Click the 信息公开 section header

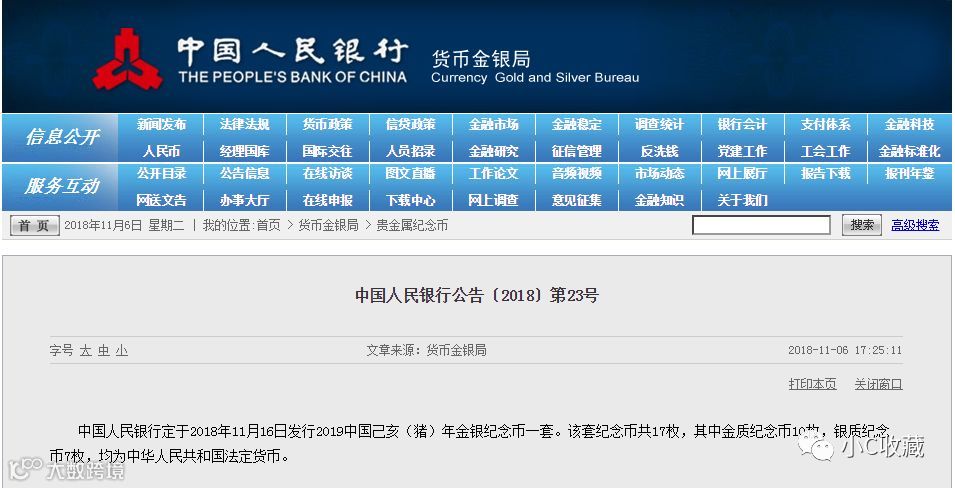[61, 137]
